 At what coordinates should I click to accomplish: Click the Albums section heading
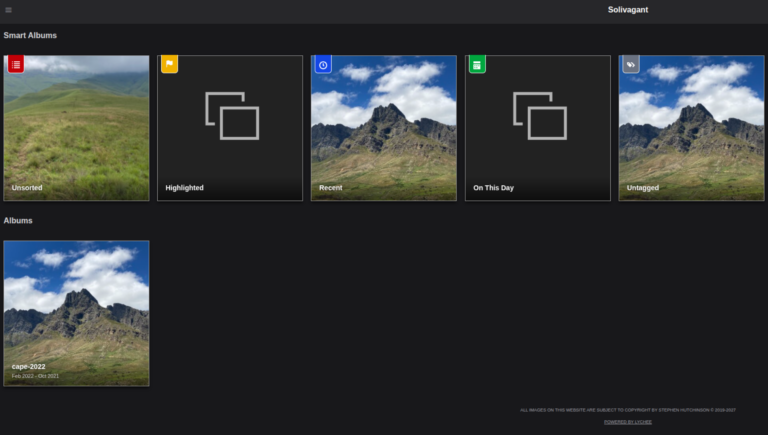(18, 220)
